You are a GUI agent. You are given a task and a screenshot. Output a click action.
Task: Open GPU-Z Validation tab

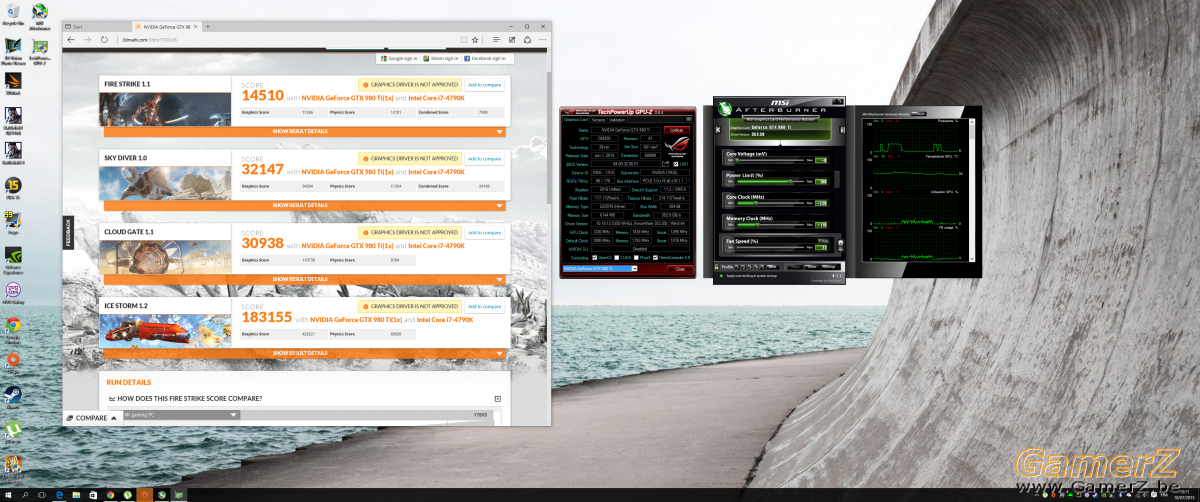(617, 119)
